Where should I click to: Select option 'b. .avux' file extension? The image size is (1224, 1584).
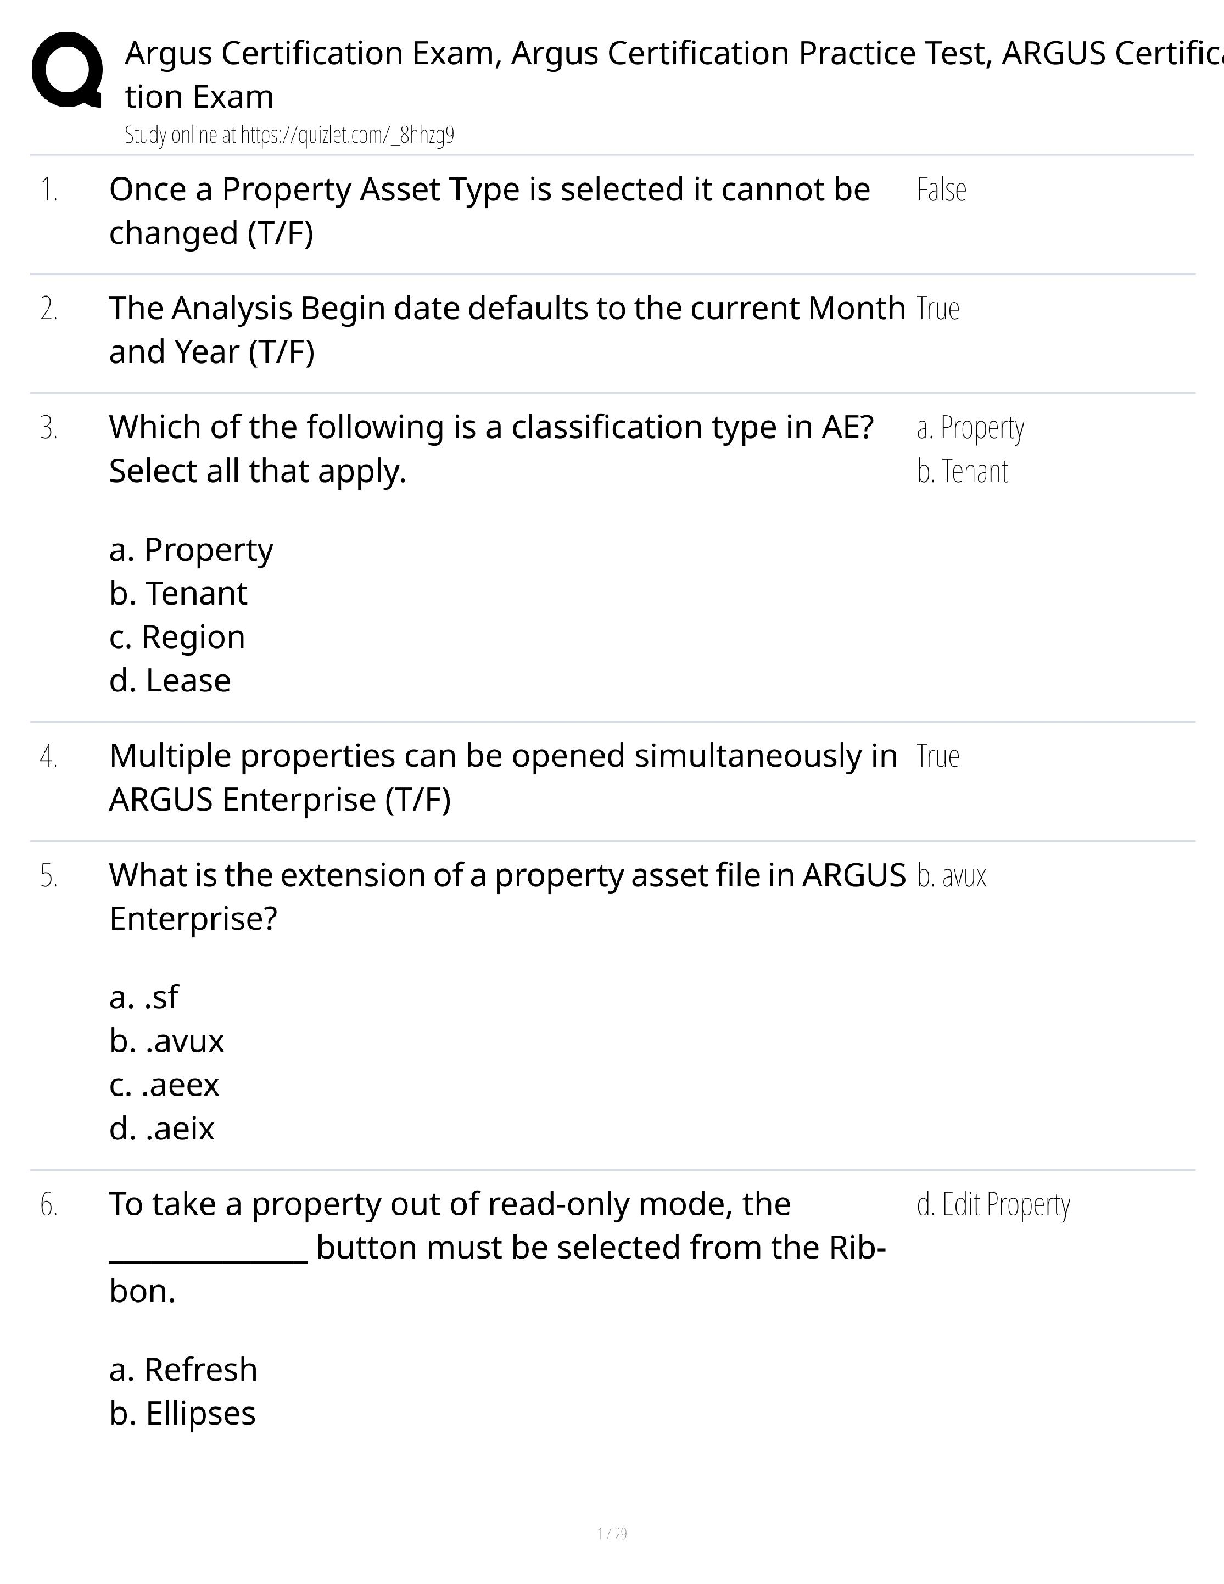pos(167,1041)
